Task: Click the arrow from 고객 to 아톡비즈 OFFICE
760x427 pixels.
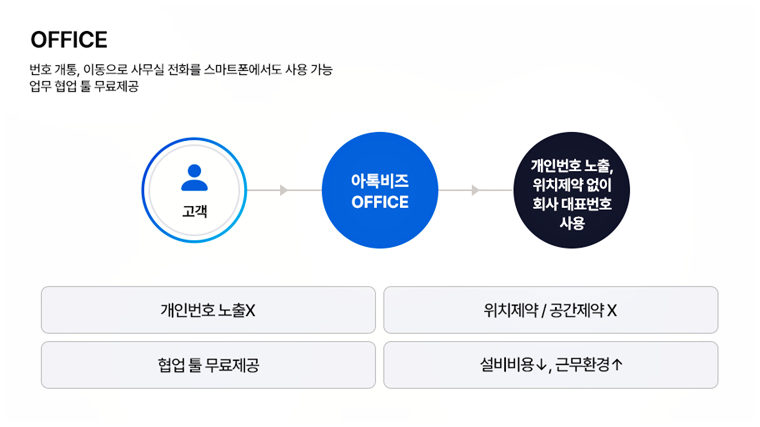Action: tap(284, 190)
